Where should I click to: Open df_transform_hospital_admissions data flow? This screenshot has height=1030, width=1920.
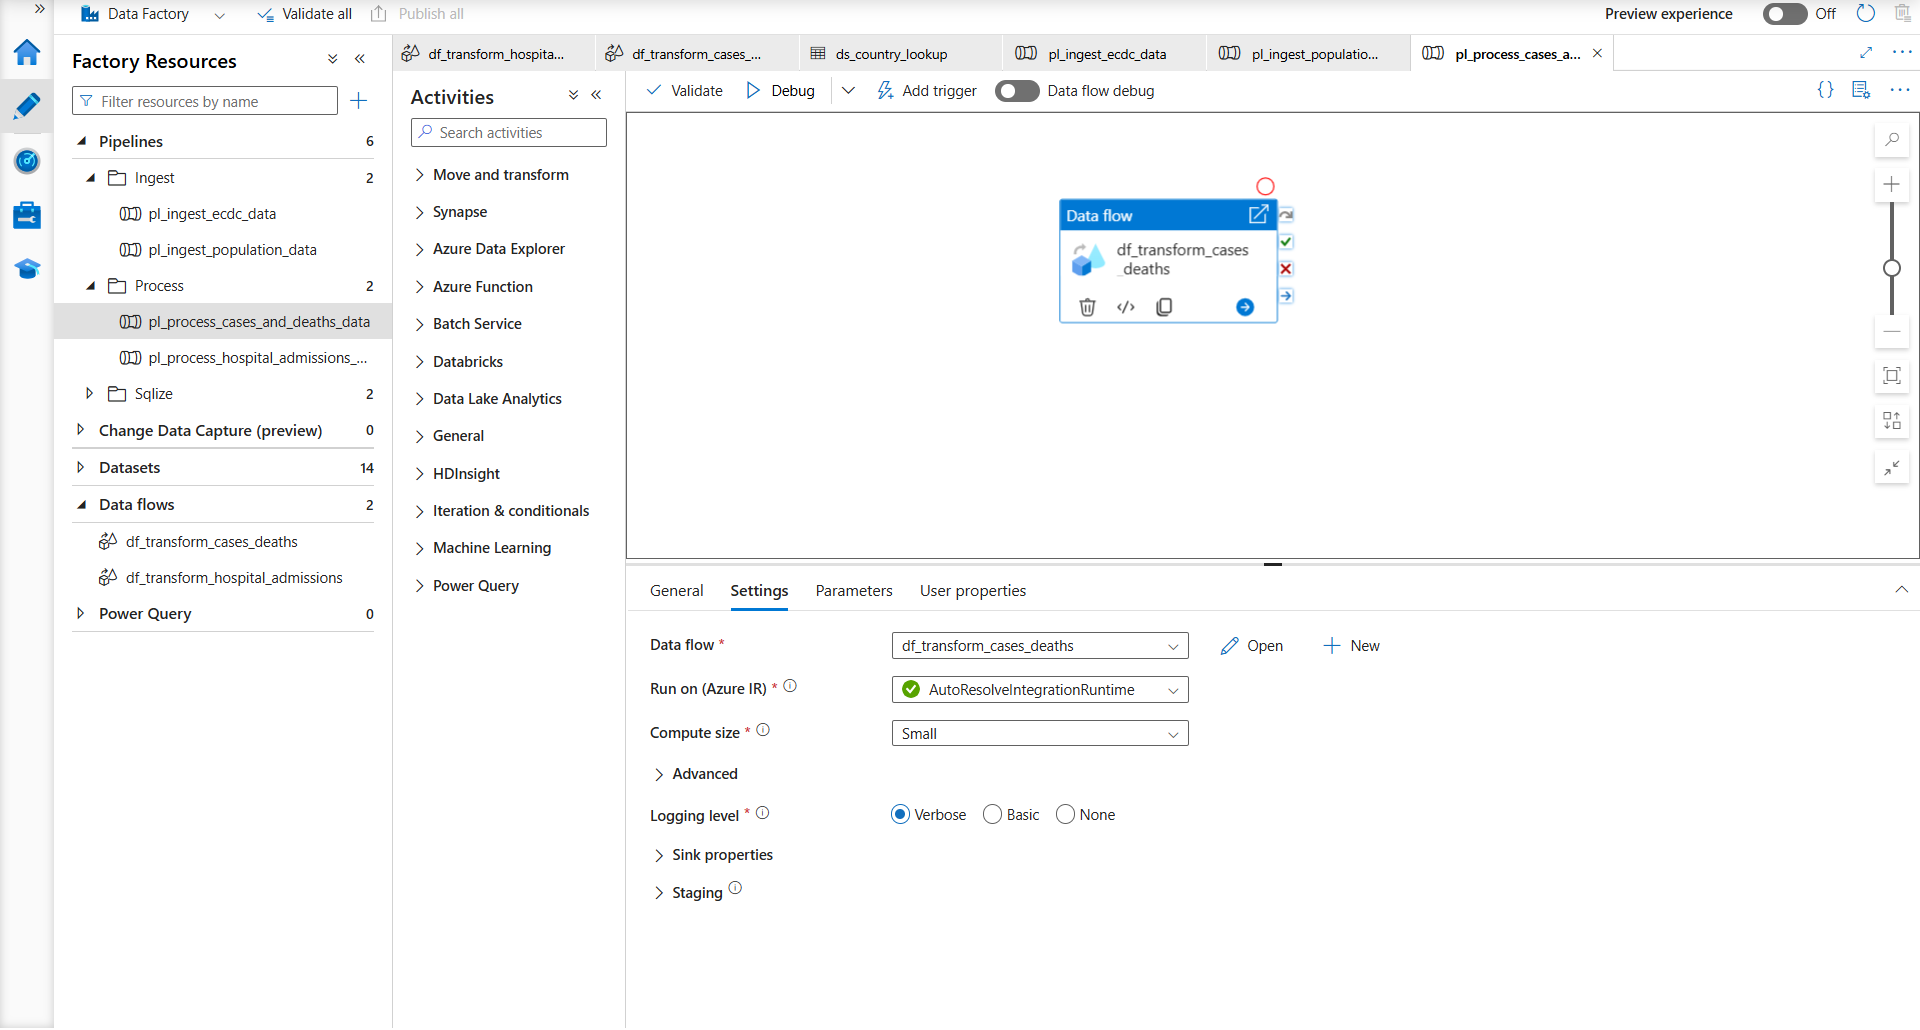pos(221,578)
